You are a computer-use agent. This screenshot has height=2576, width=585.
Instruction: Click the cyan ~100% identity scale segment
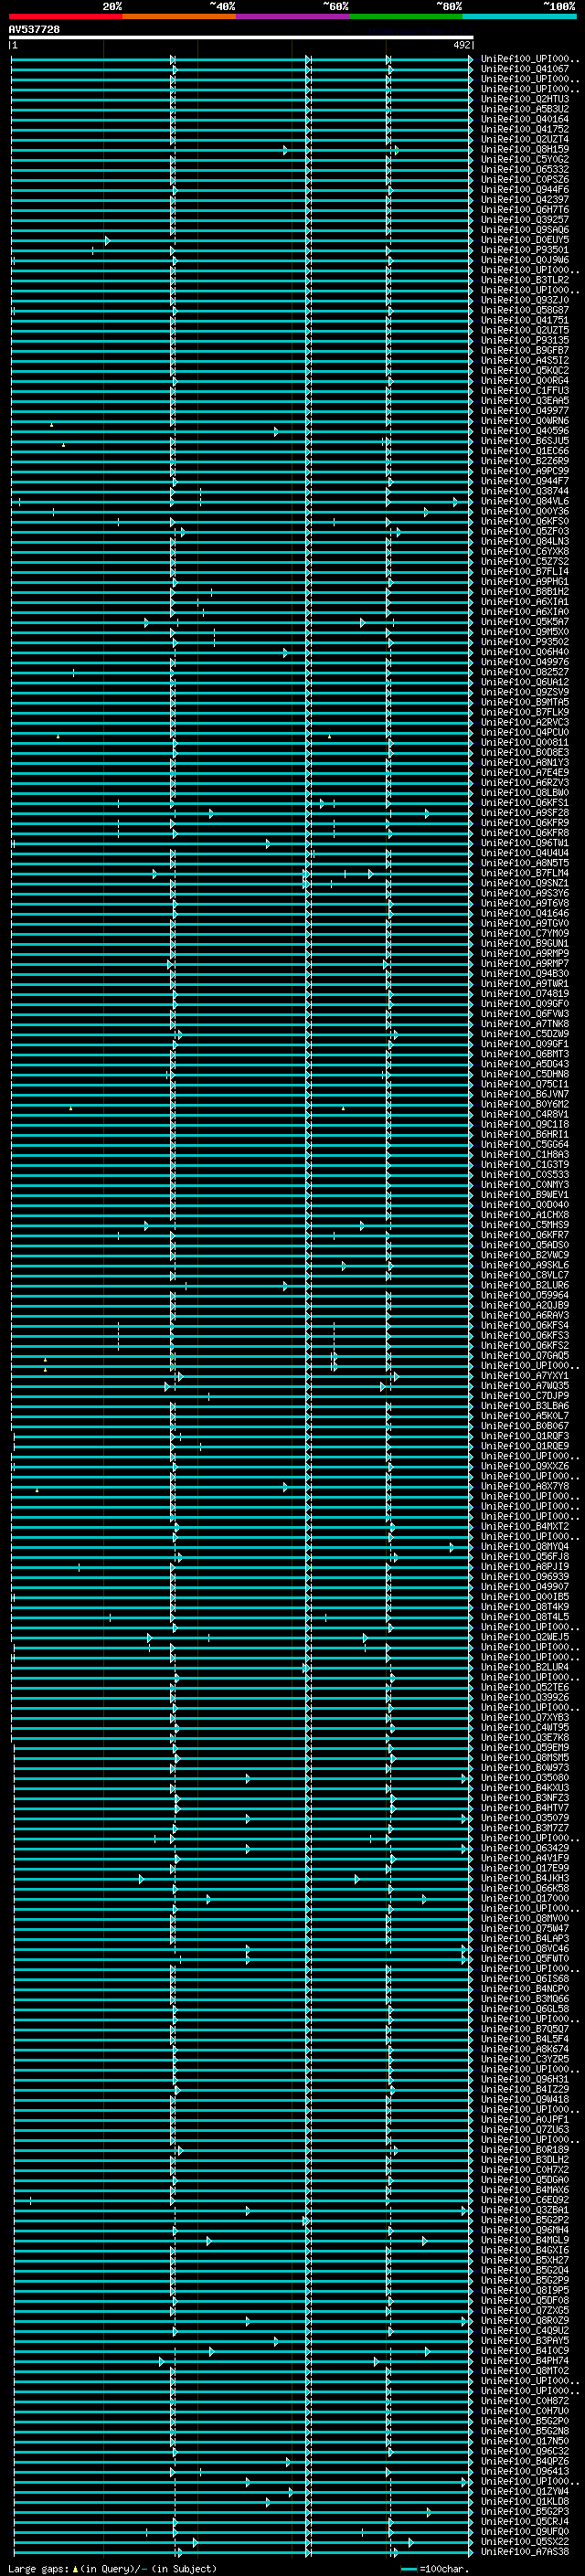tap(519, 16)
